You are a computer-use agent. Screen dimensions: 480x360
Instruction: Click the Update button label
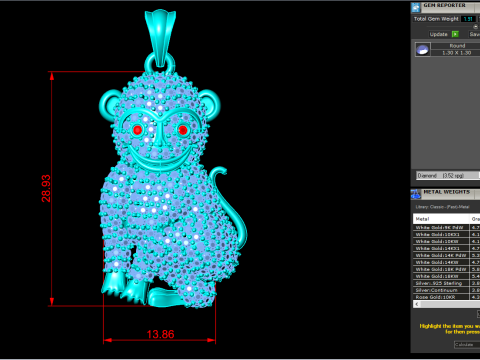438,34
